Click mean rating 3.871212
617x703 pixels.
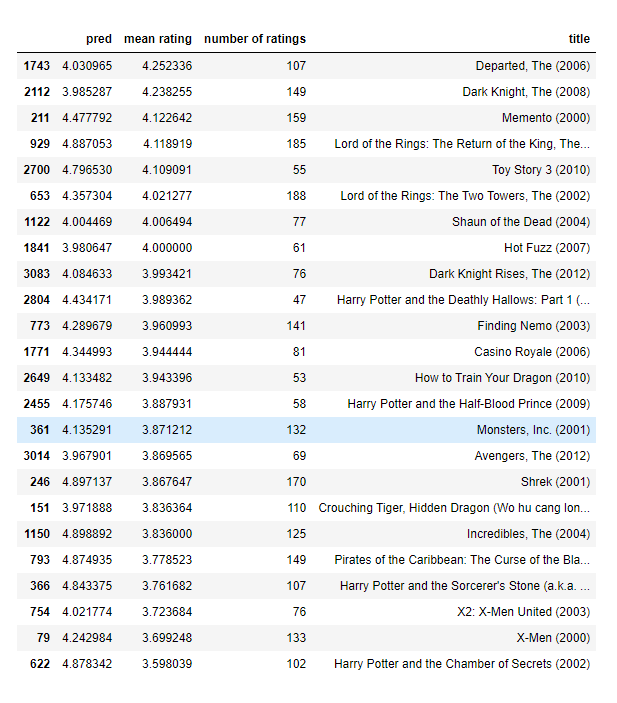coord(167,430)
